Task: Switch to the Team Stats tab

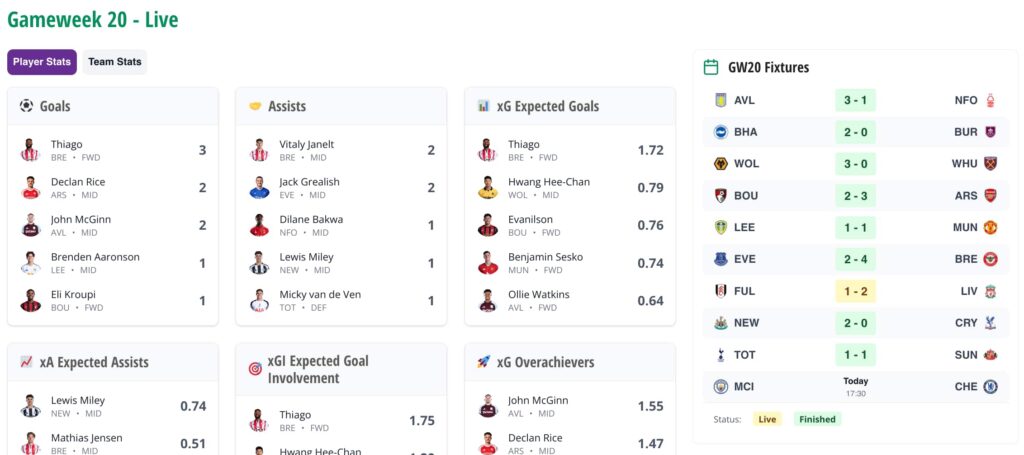Action: (x=115, y=62)
